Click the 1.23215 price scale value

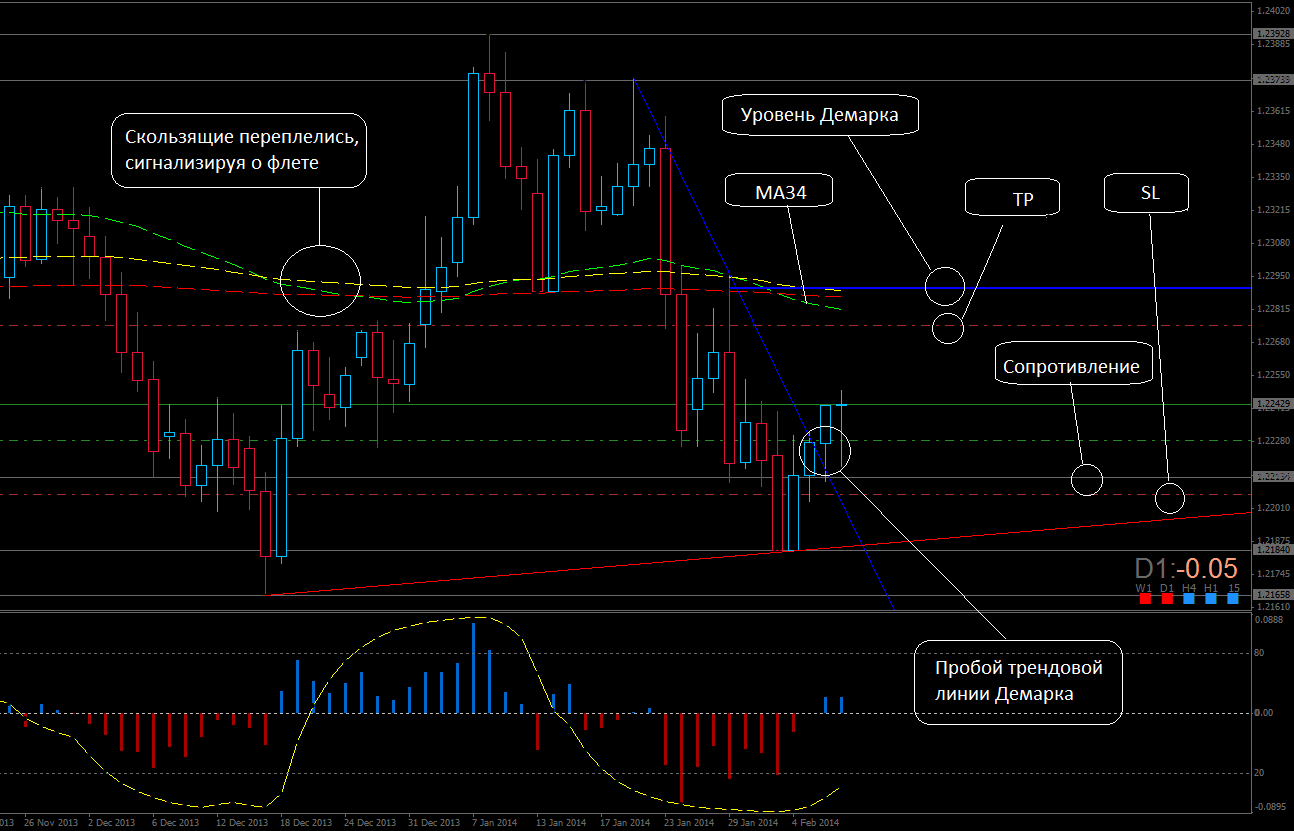[x=1273, y=210]
